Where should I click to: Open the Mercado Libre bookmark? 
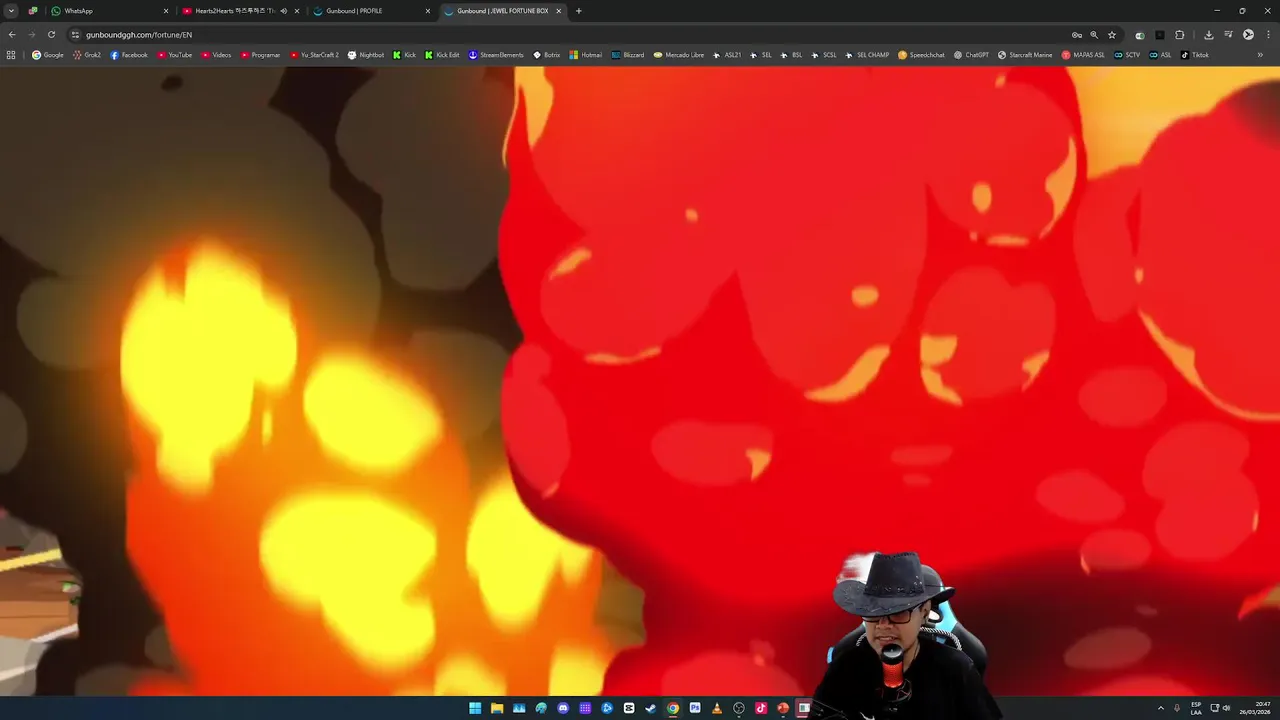679,55
